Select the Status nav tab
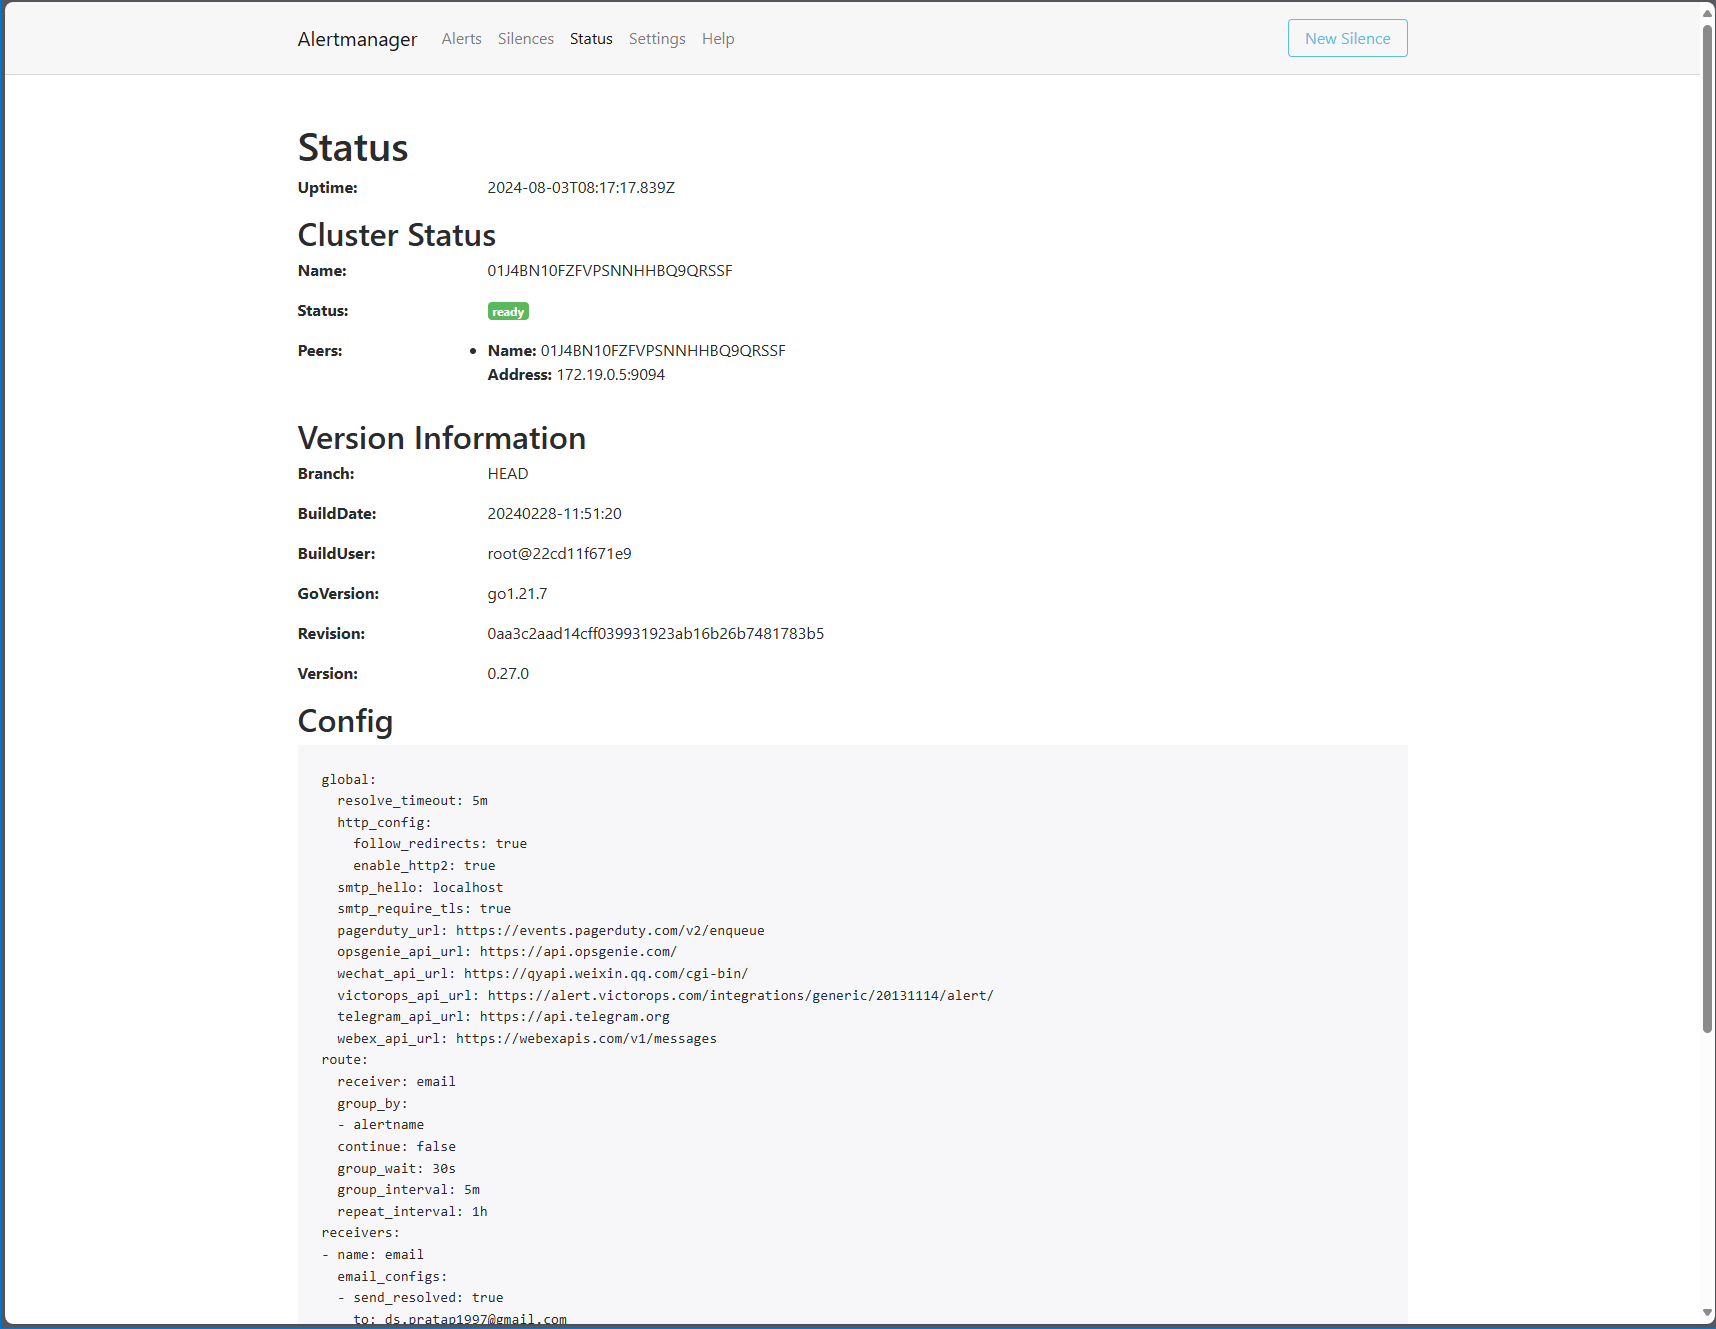The height and width of the screenshot is (1329, 1716). click(x=591, y=38)
